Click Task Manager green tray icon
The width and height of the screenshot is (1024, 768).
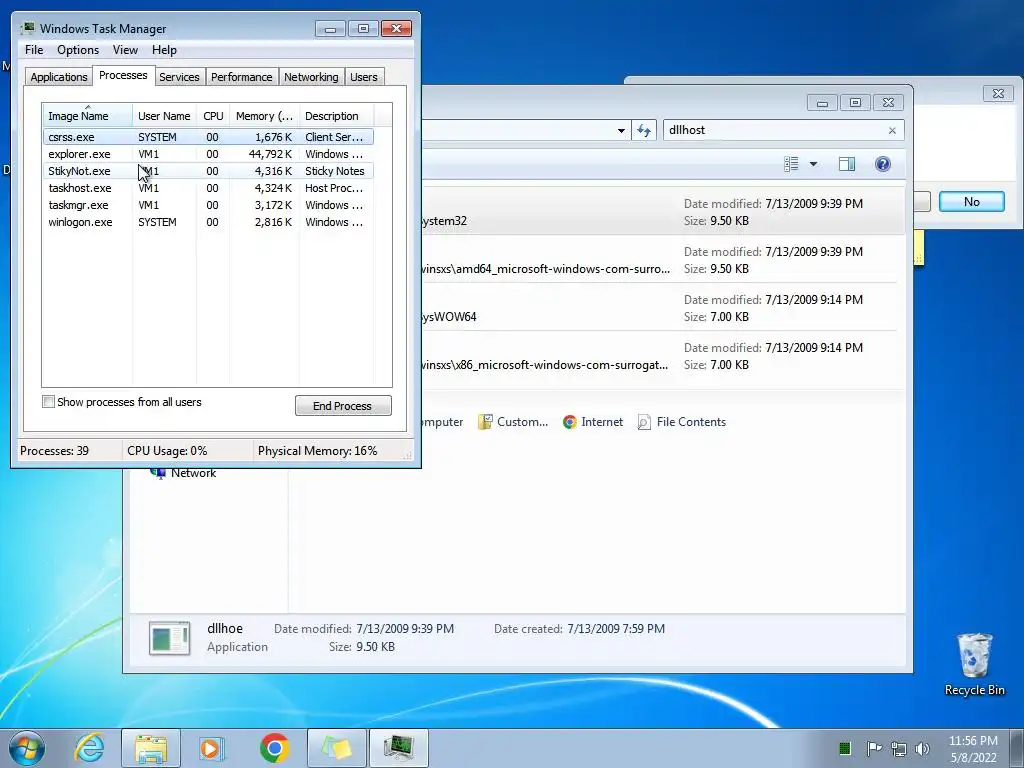click(844, 748)
